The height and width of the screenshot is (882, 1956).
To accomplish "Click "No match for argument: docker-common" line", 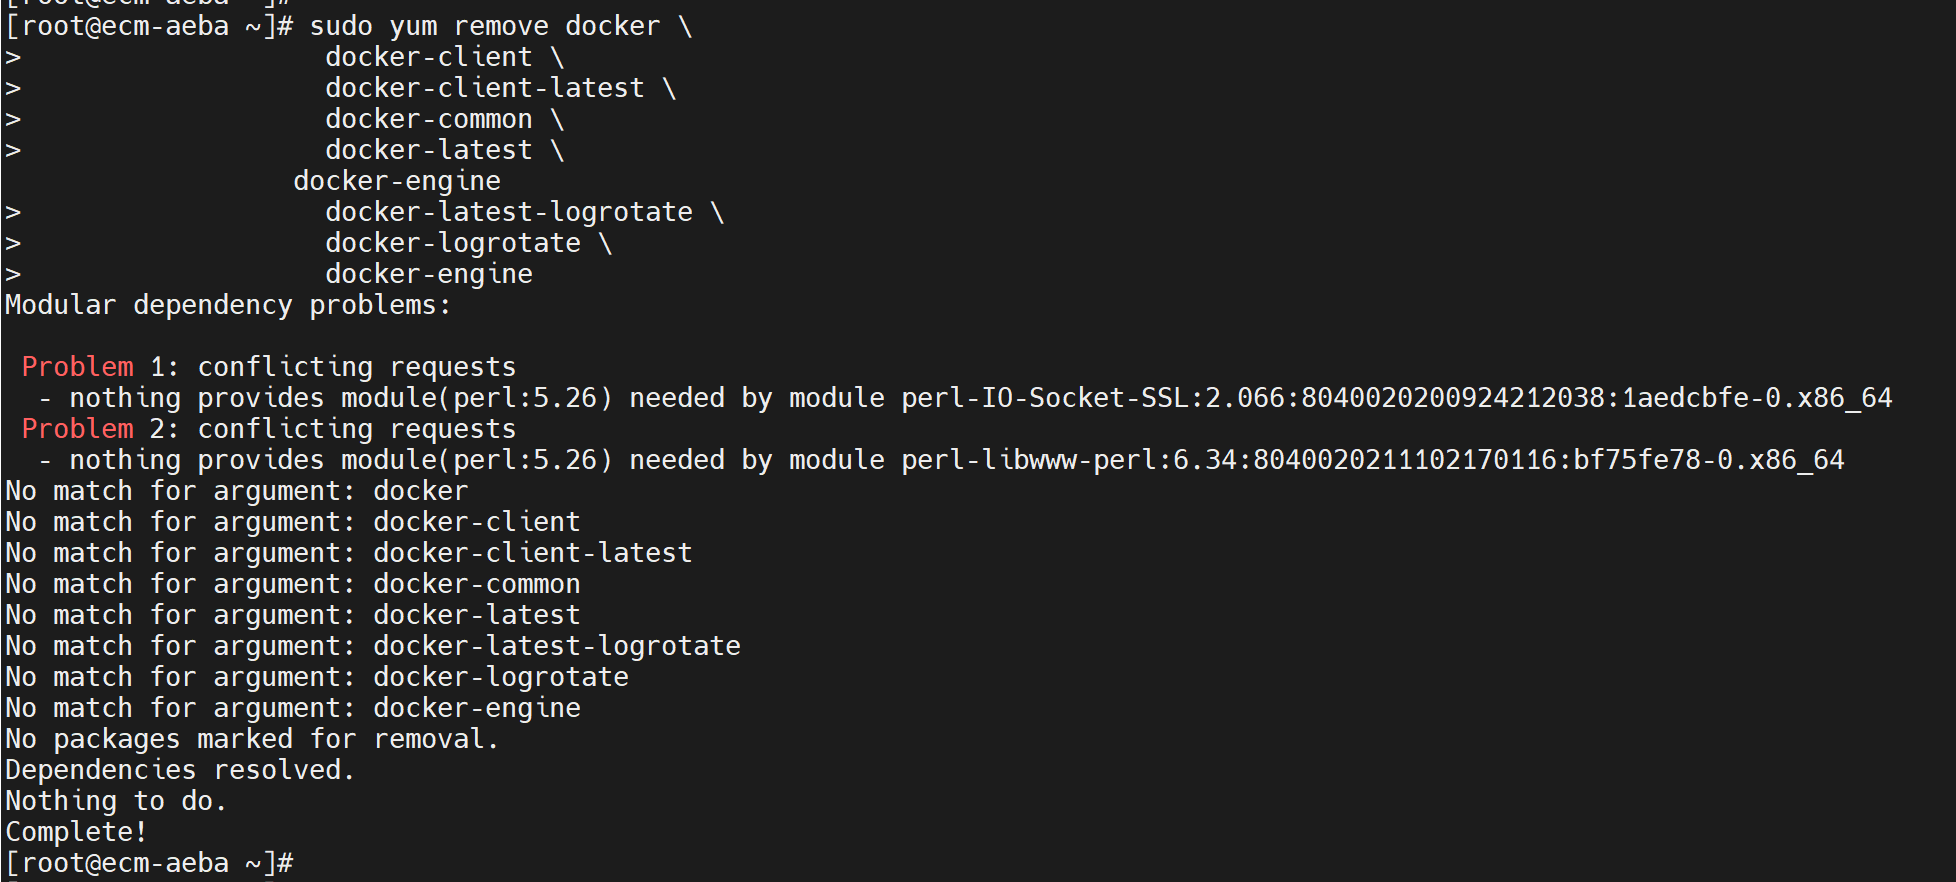I will pyautogui.click(x=292, y=584).
